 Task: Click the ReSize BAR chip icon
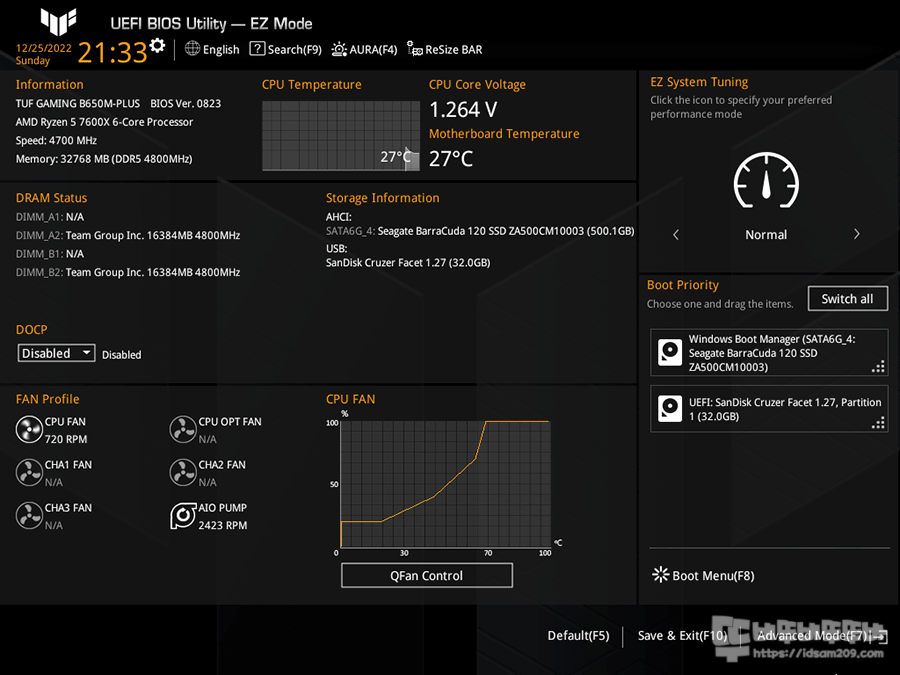[x=414, y=49]
